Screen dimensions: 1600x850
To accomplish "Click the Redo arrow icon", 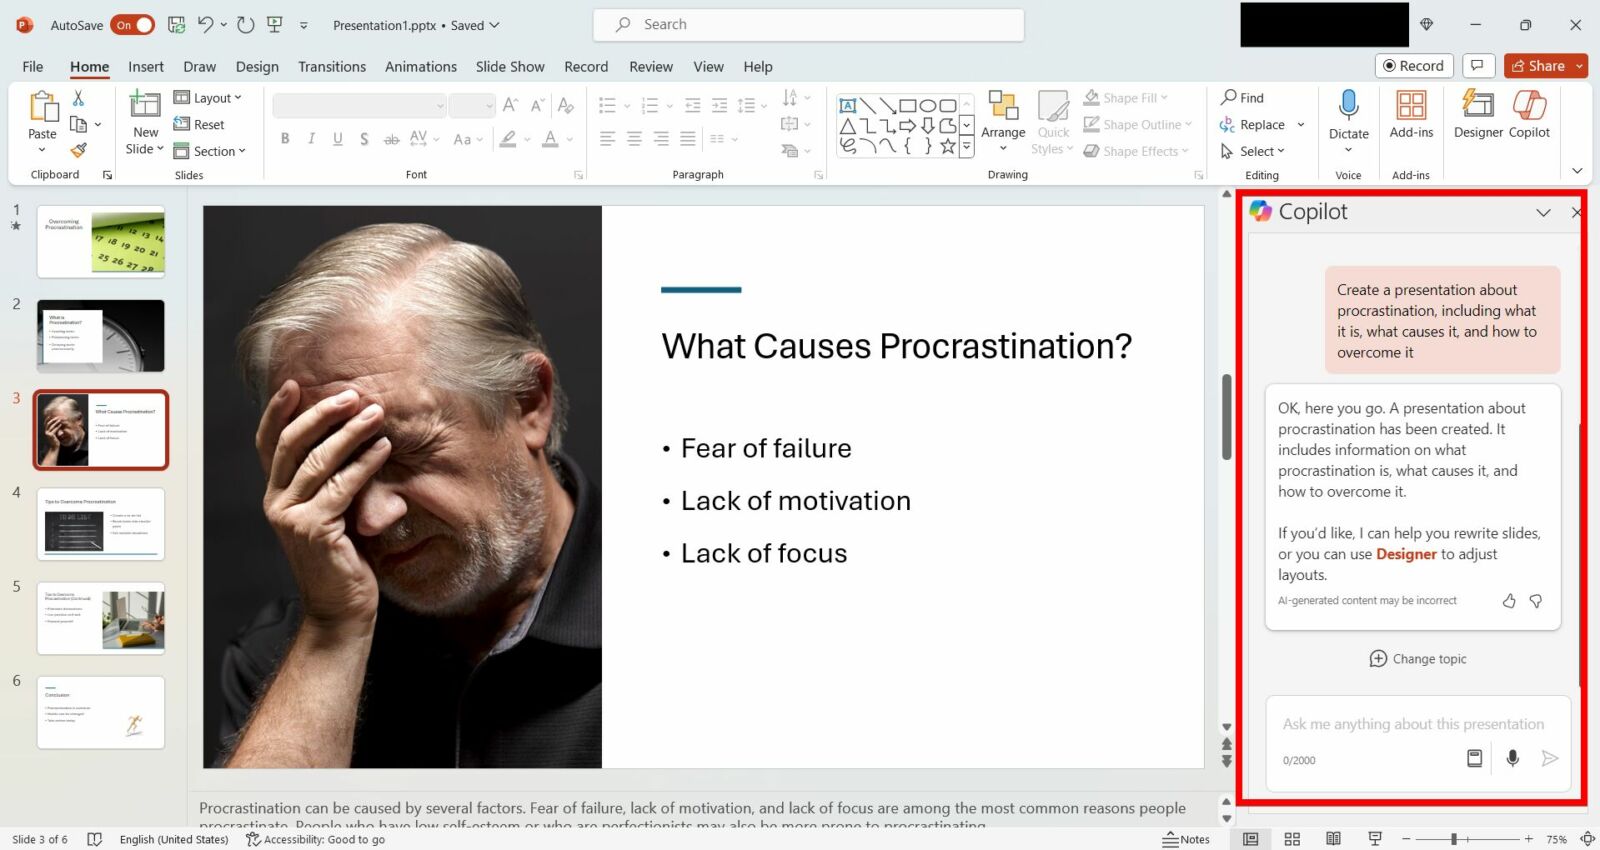I will click(x=245, y=25).
